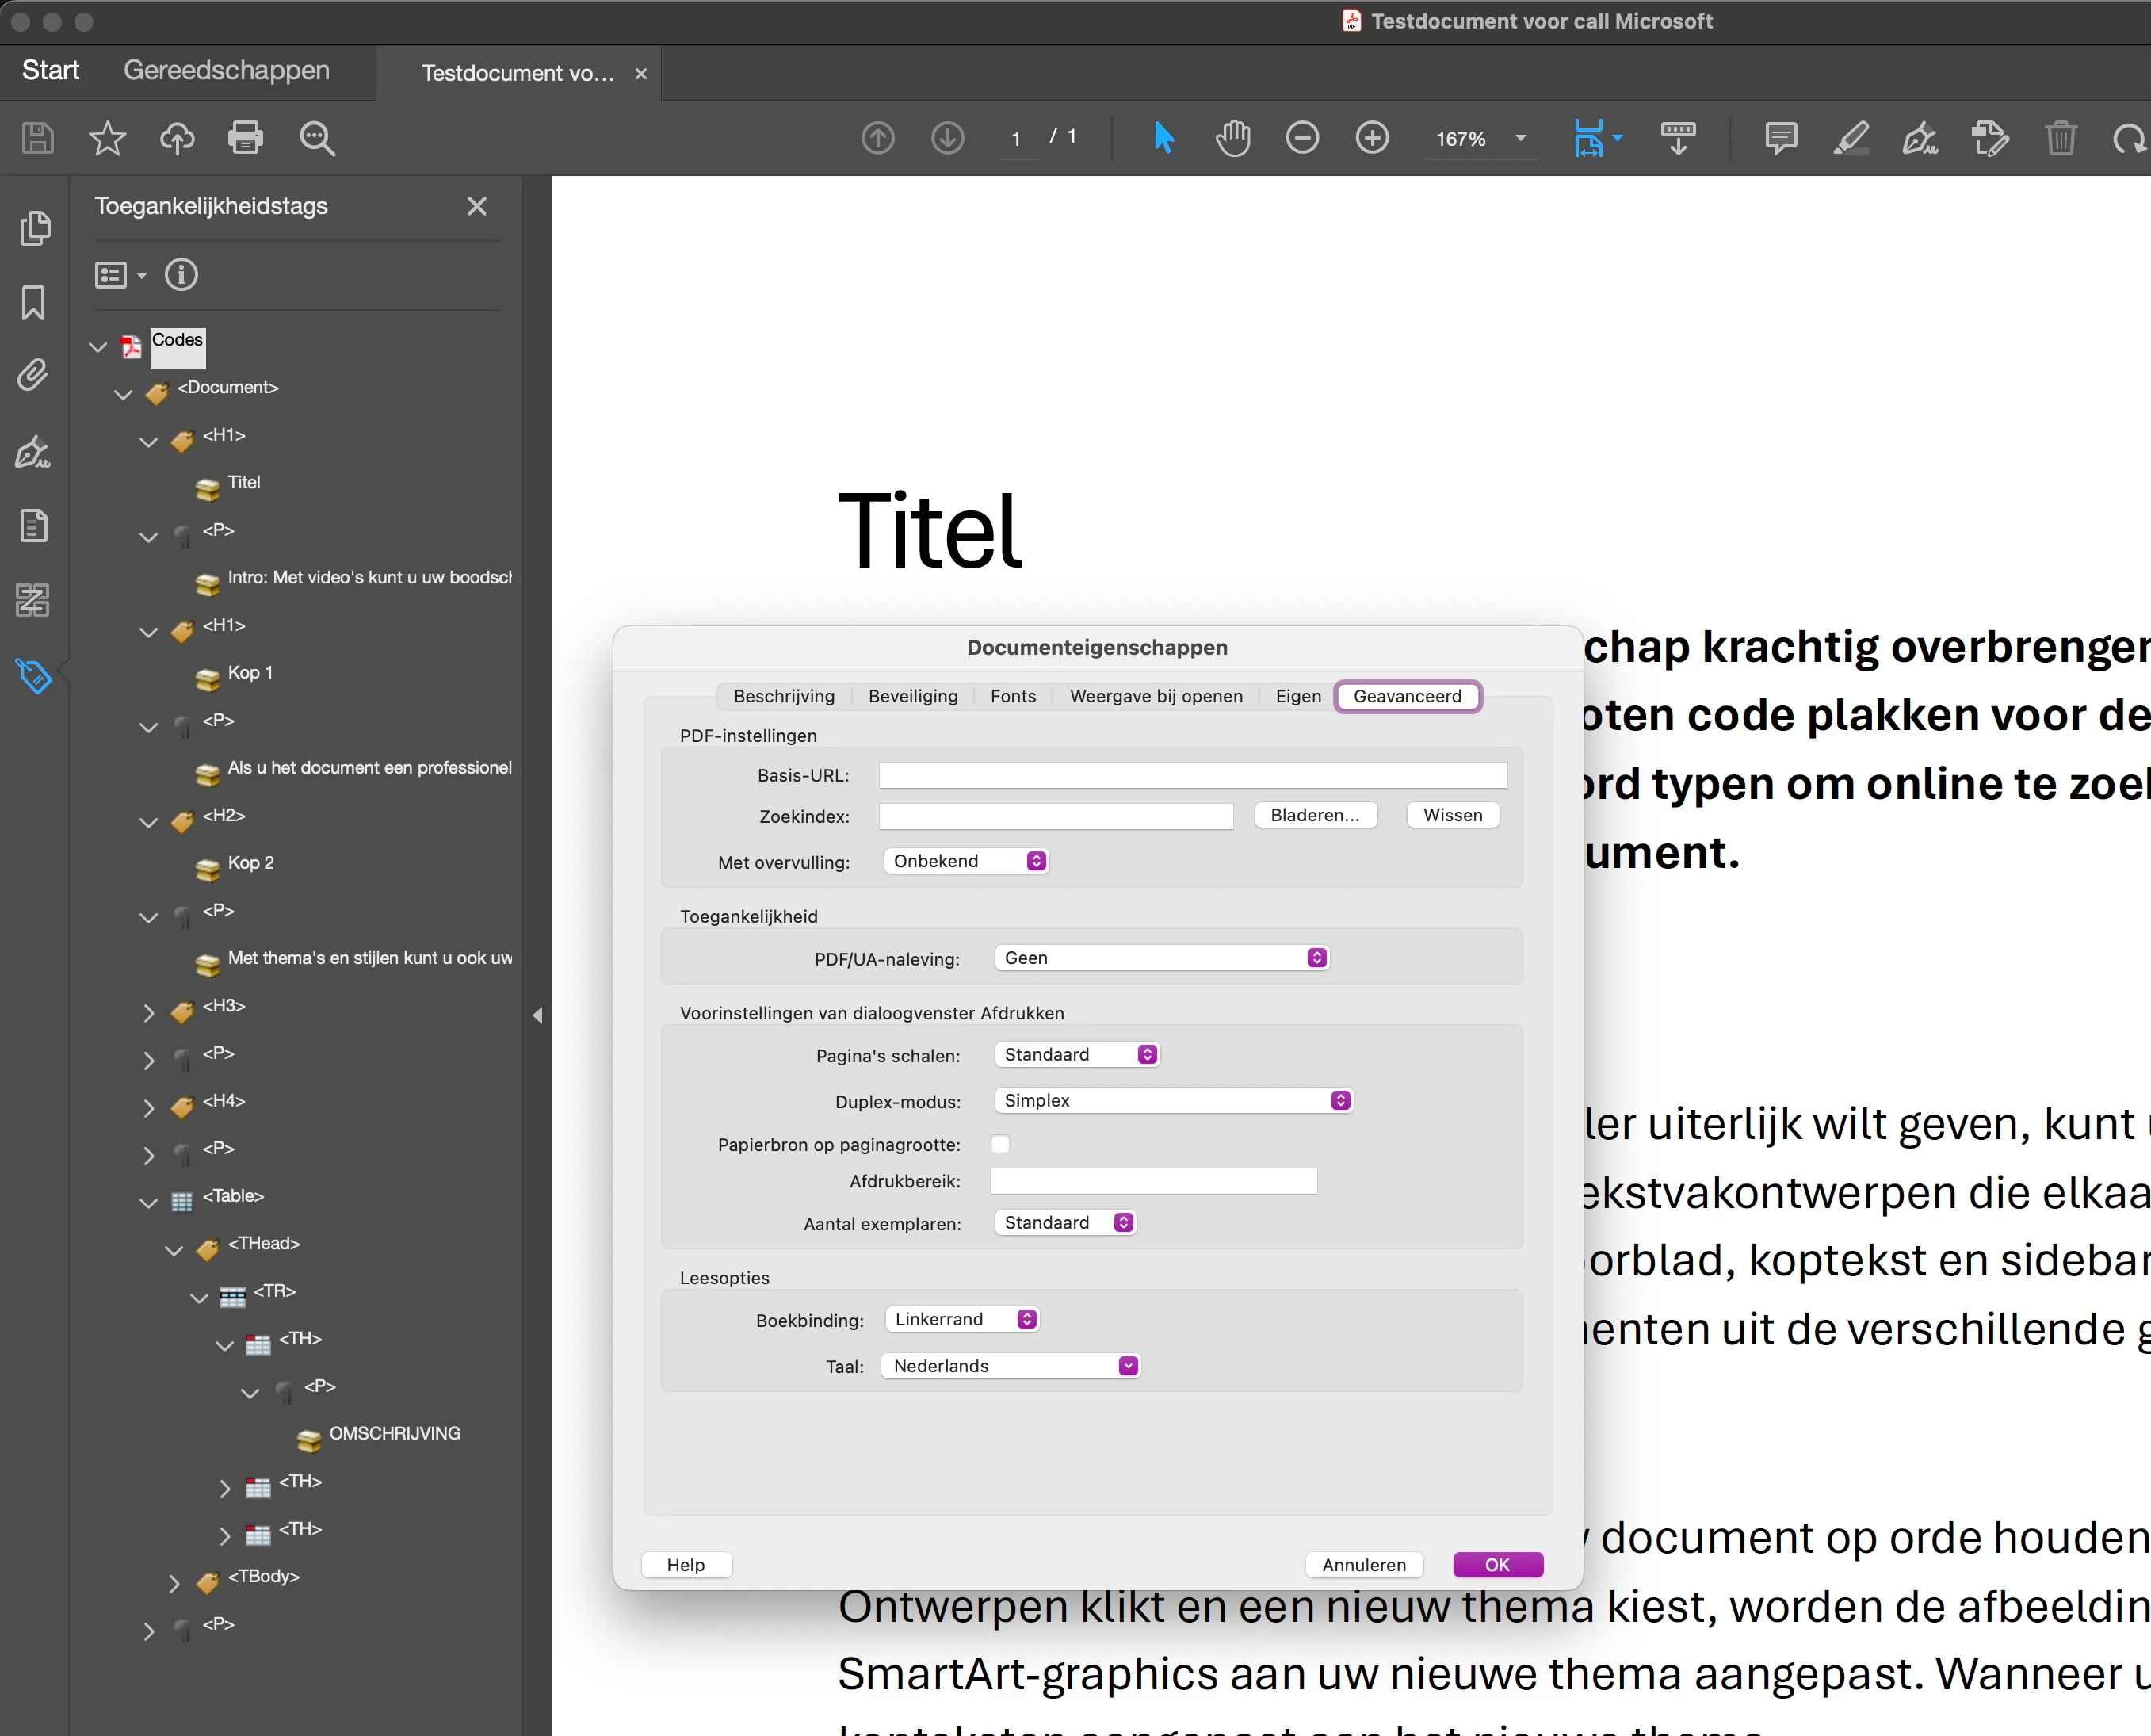Screen dimensions: 2151x1736
Task: Open the Duplex-modus dropdown
Action: (1173, 1100)
